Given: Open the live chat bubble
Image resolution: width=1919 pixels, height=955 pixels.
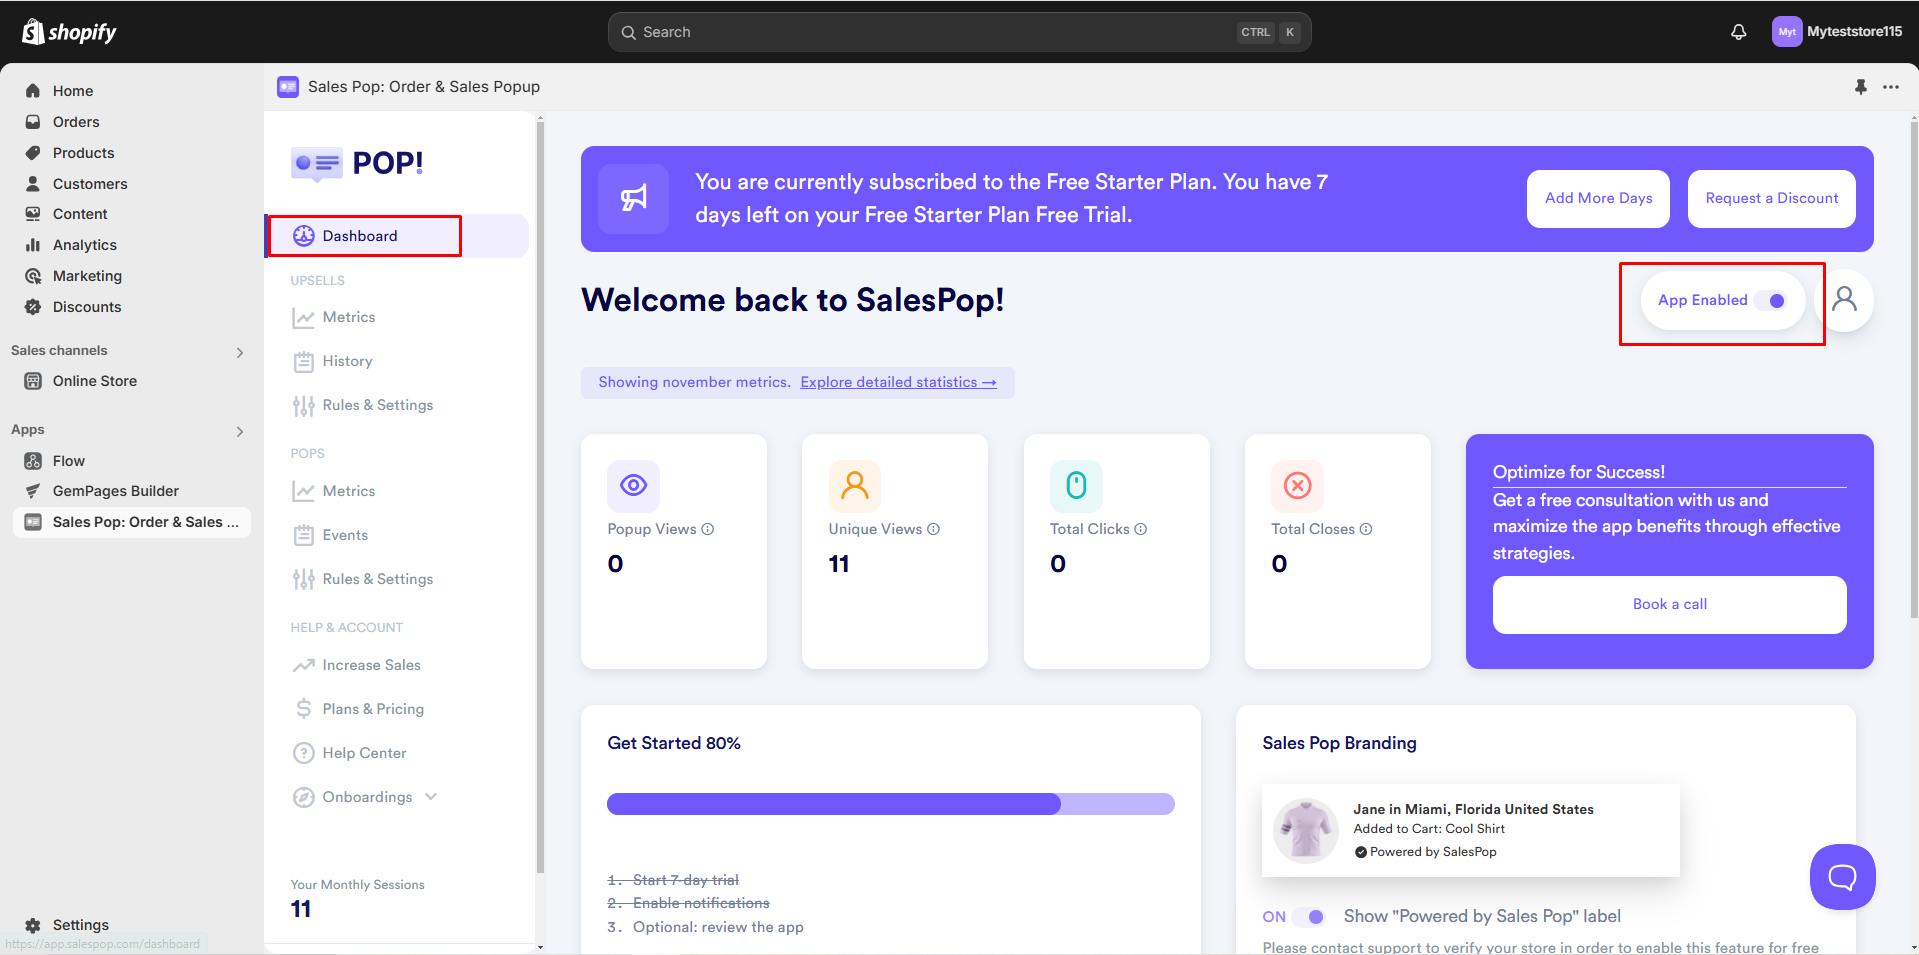Looking at the screenshot, I should pos(1842,877).
